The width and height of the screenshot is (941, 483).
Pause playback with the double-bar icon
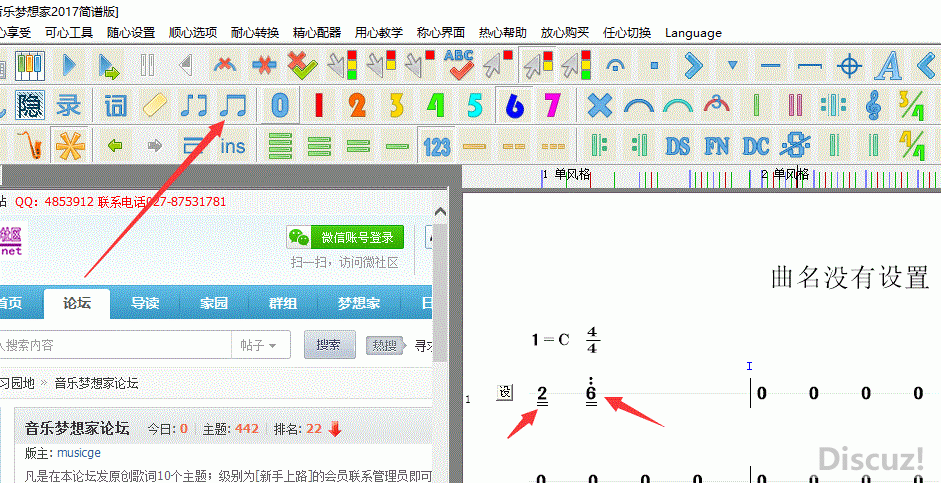147,65
